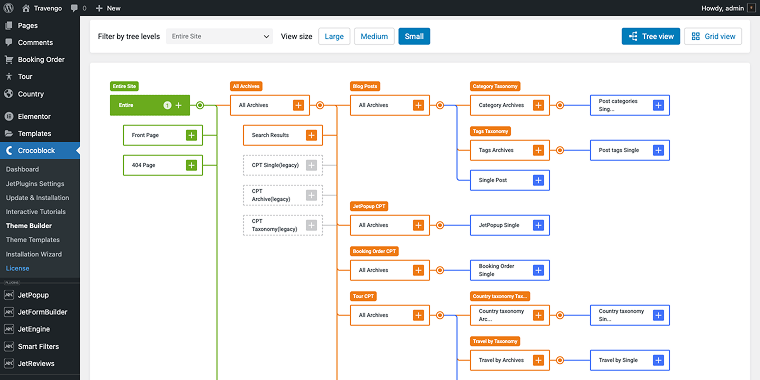The height and width of the screenshot is (380, 760).
Task: Add template to Booking Order Single node
Action: [538, 270]
